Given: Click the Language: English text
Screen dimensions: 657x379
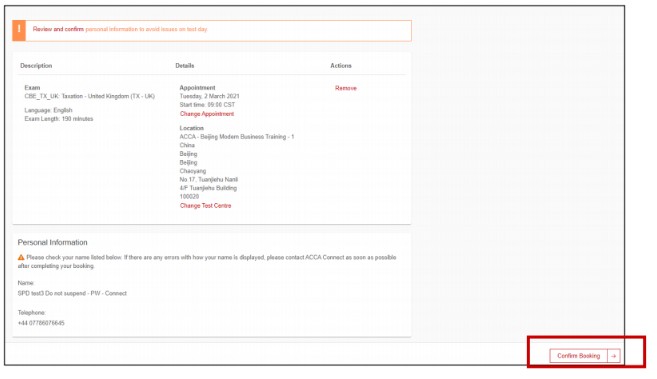Looking at the screenshot, I should coord(48,110).
